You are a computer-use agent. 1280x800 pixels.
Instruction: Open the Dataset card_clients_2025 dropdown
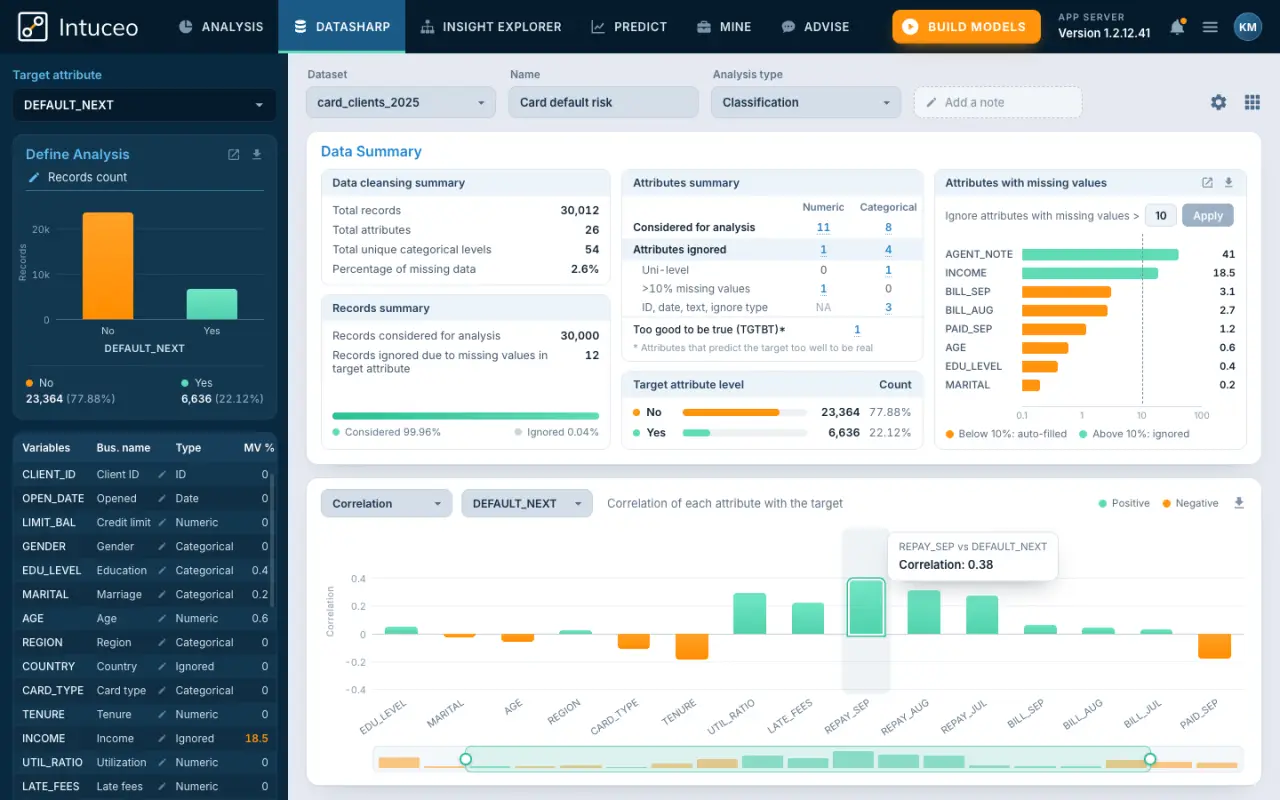(401, 102)
